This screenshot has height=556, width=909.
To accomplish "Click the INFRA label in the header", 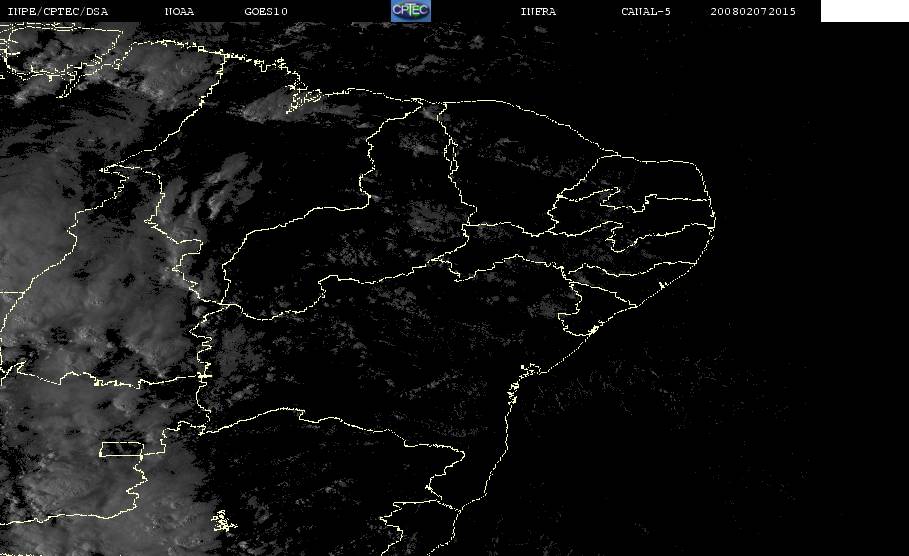I will (x=538, y=11).
